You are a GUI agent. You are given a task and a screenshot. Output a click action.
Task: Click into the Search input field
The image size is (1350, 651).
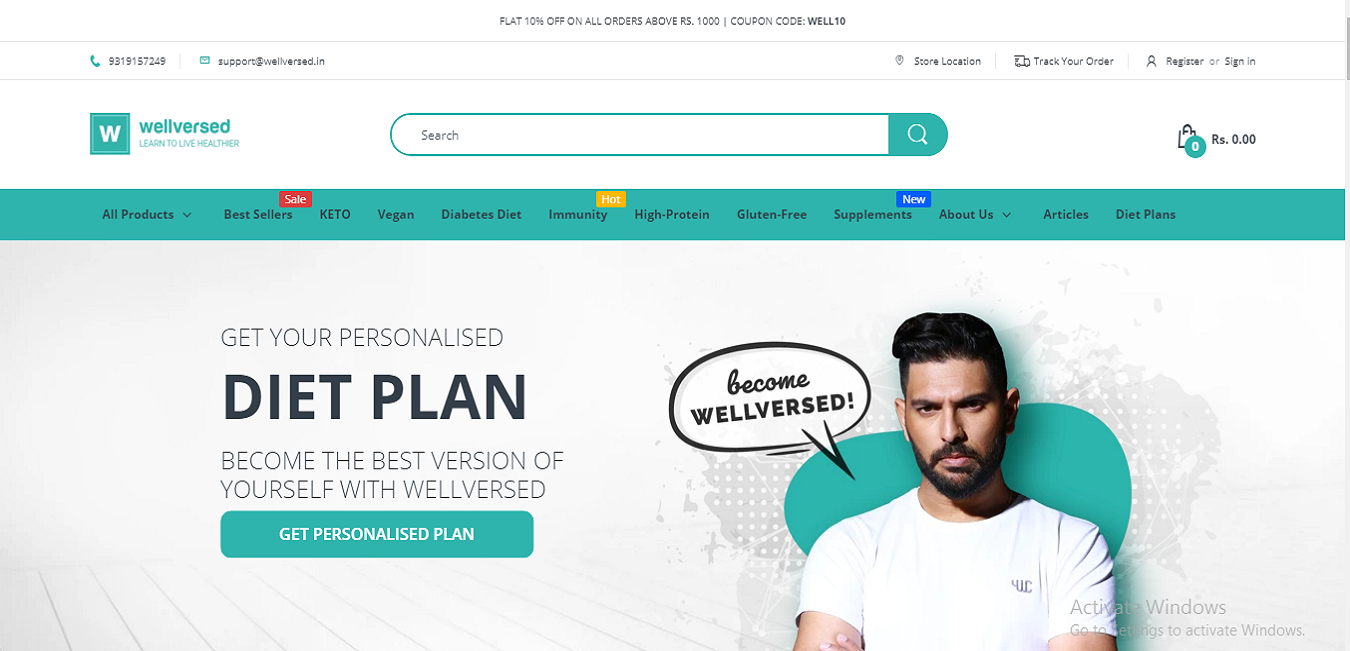pyautogui.click(x=640, y=135)
